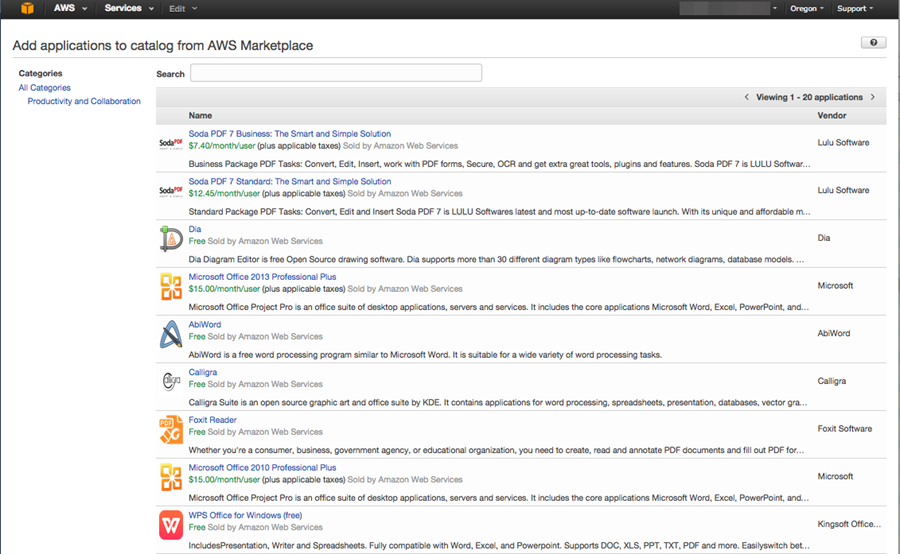
Task: Go to previous page of applications
Action: [x=746, y=97]
